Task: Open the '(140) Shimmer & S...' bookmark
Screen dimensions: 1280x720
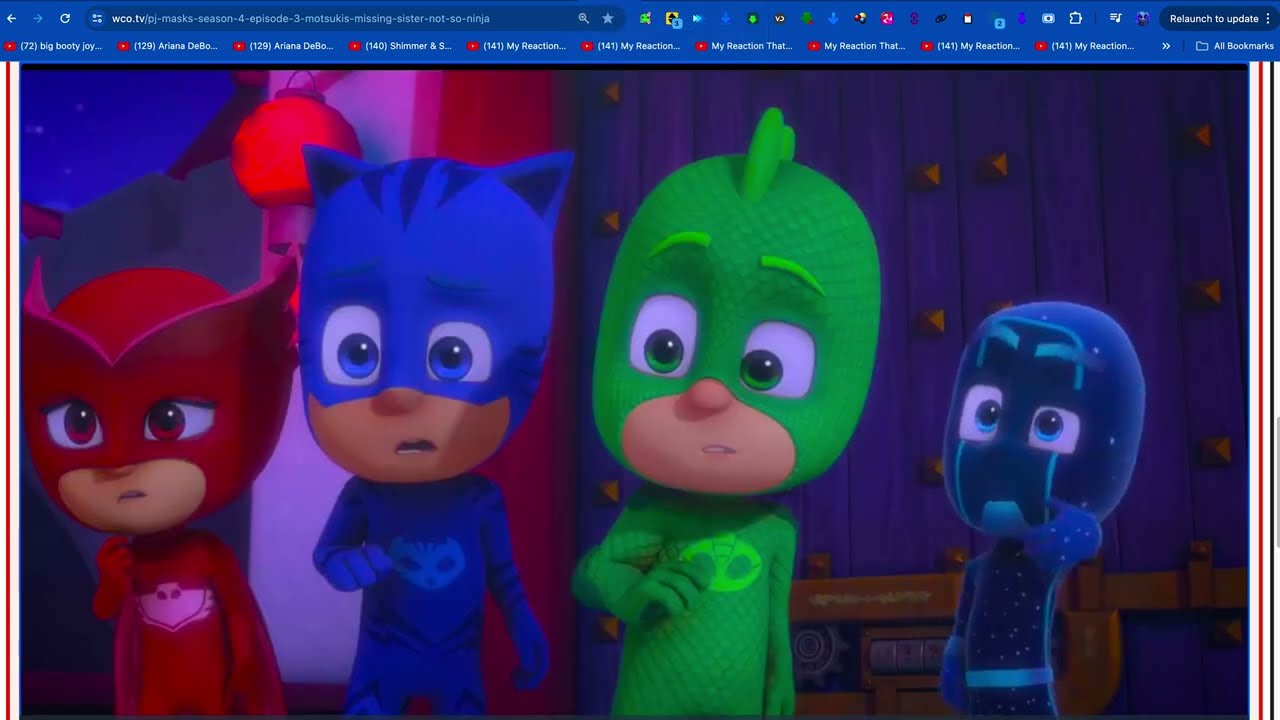Action: (x=400, y=46)
